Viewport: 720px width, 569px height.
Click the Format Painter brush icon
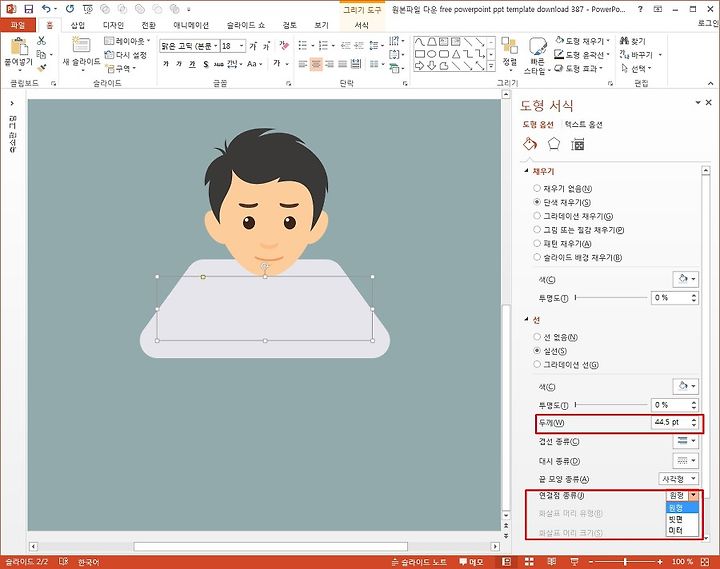(x=41, y=68)
